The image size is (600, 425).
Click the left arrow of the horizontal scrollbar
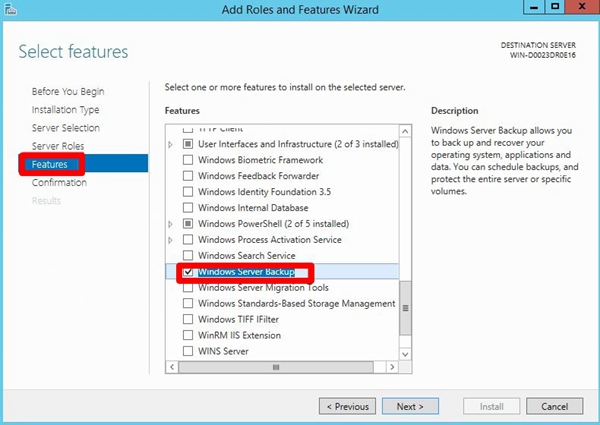(x=172, y=367)
